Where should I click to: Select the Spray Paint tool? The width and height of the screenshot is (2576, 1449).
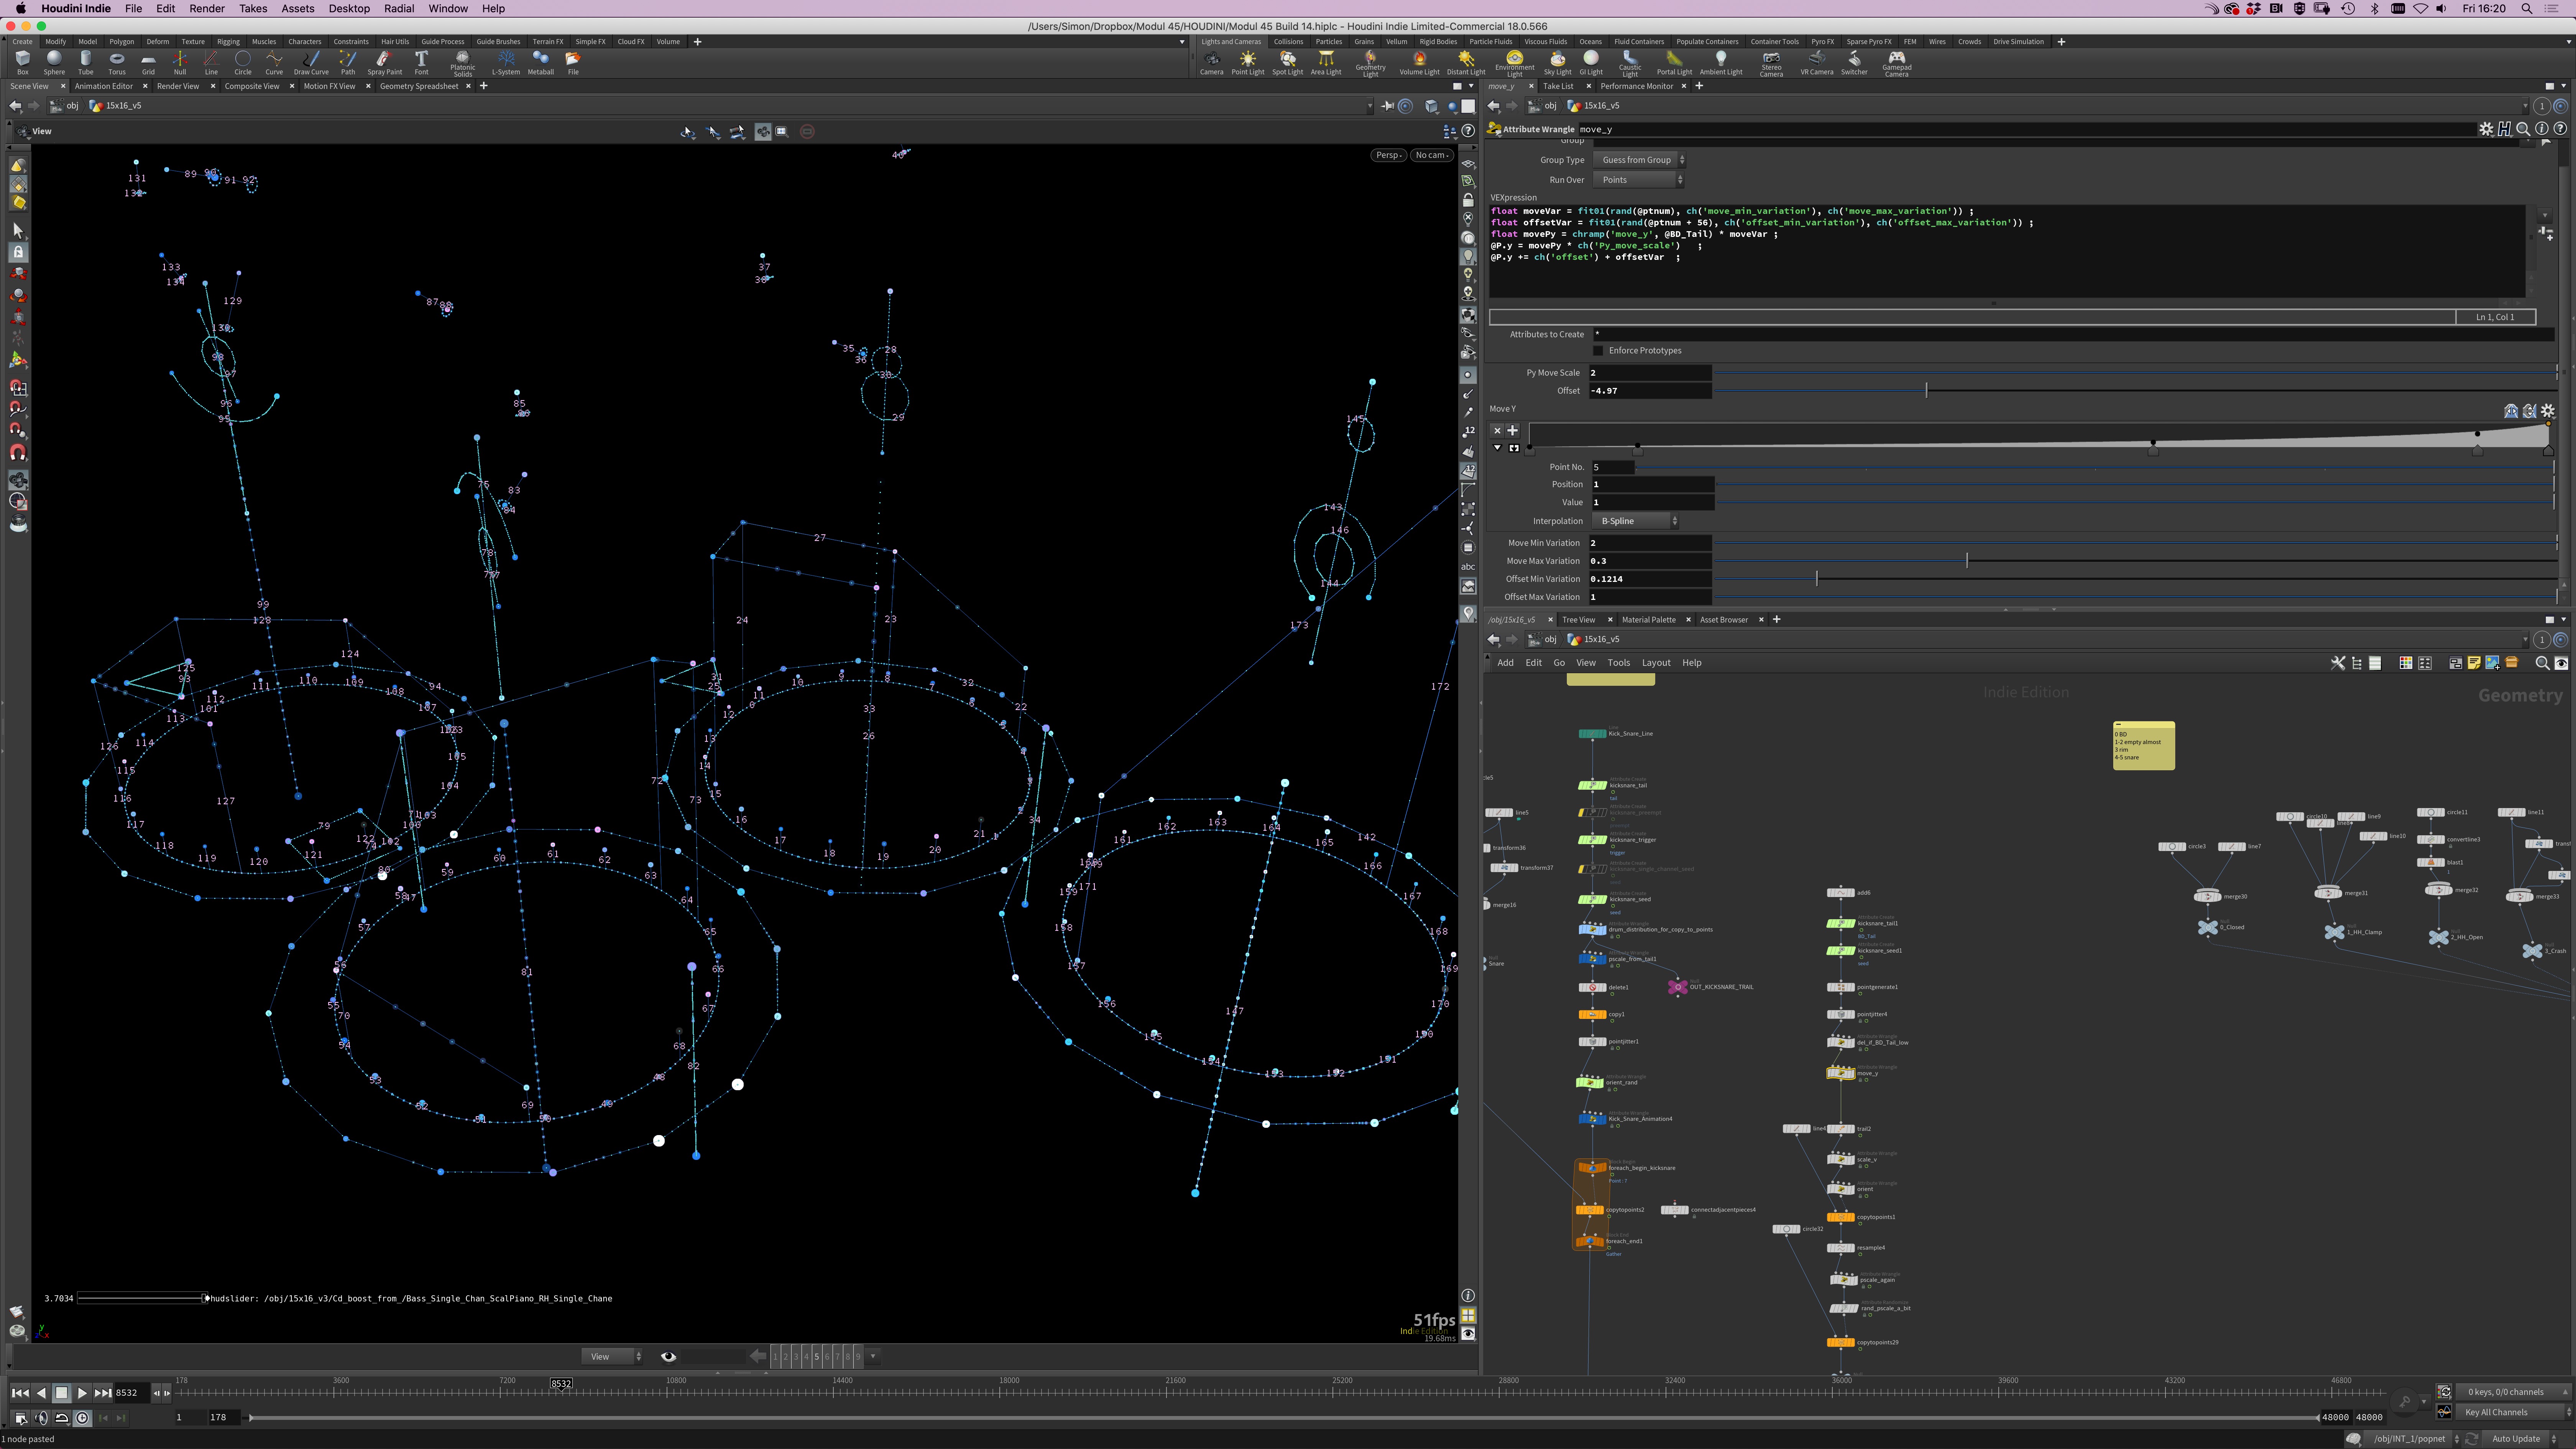(384, 63)
